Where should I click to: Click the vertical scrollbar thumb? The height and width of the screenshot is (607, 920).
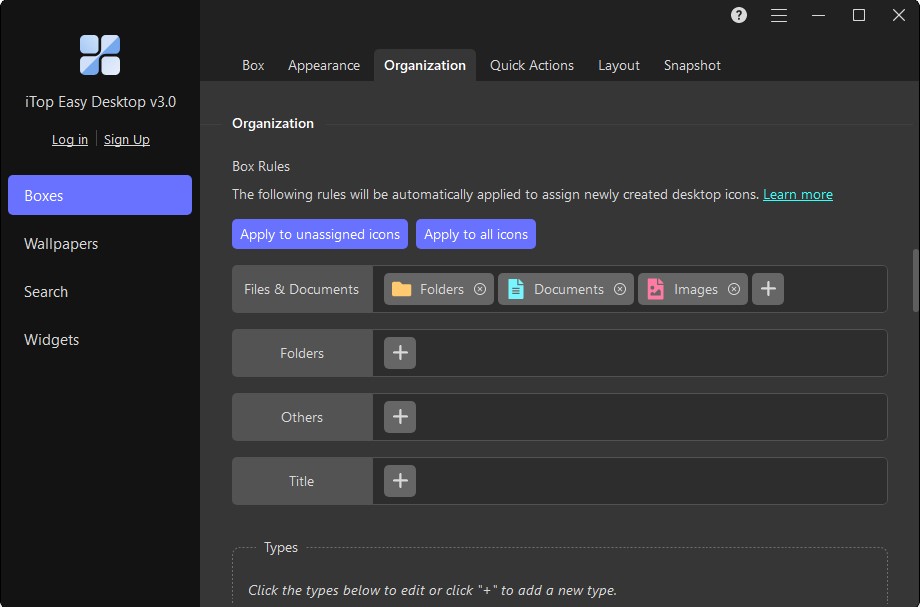point(914,281)
